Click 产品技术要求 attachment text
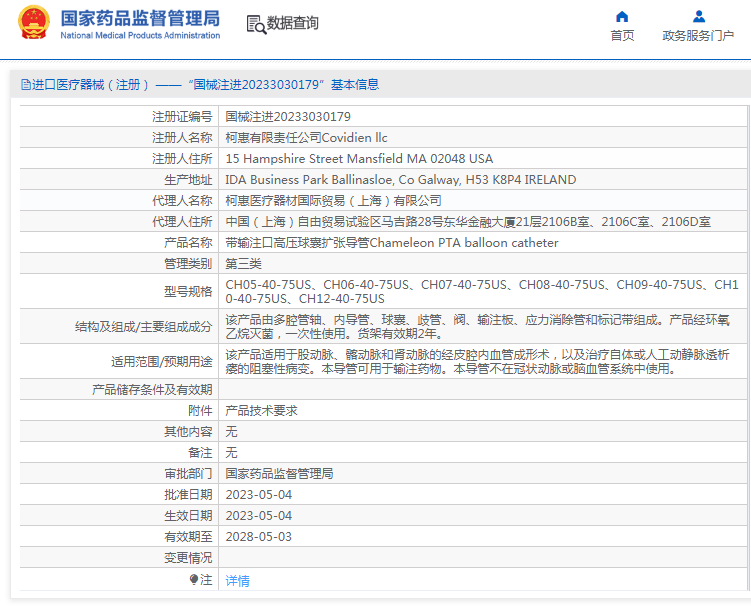This screenshot has width=751, height=606. click(262, 411)
